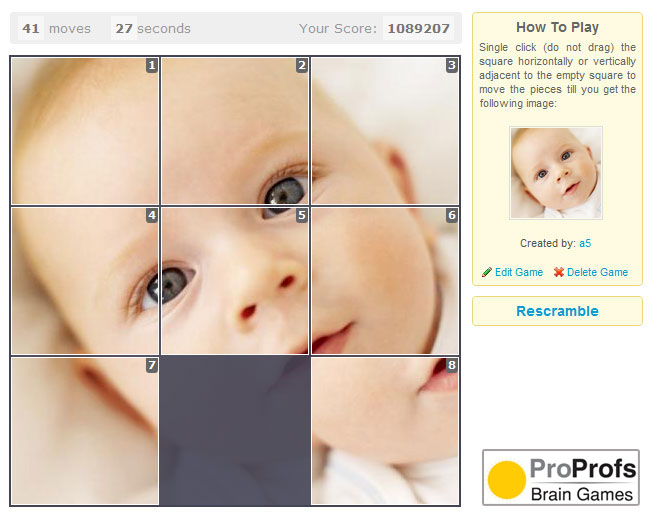Viewport: 653px width, 520px height.
Task: Click the Rescramble button
Action: coord(557,311)
